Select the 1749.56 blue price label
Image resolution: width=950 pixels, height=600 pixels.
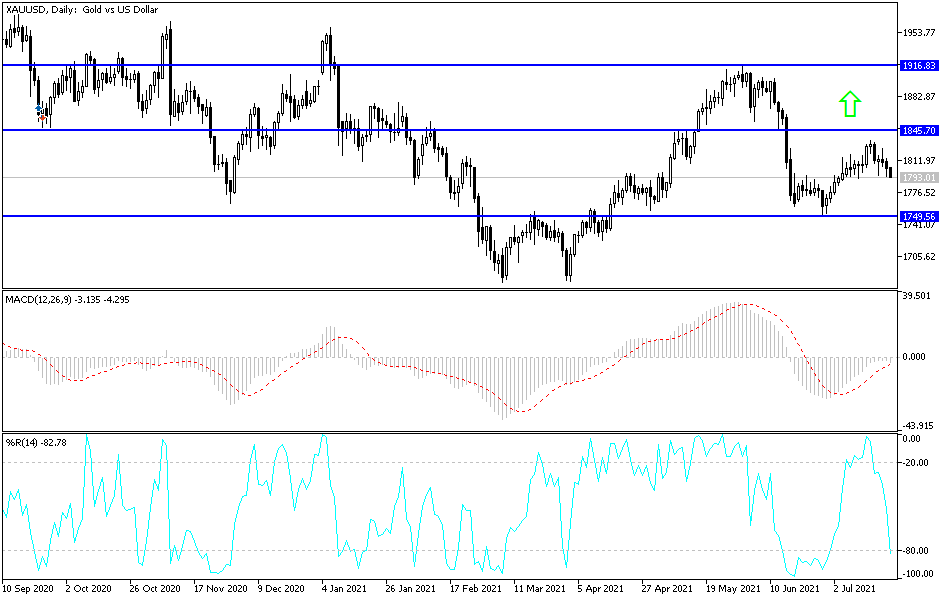click(x=919, y=216)
